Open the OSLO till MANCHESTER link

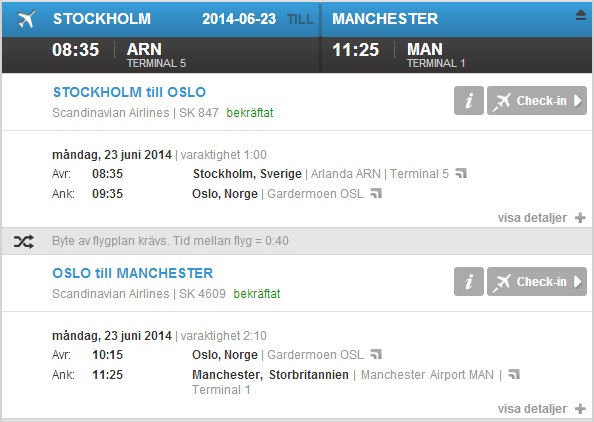(133, 273)
